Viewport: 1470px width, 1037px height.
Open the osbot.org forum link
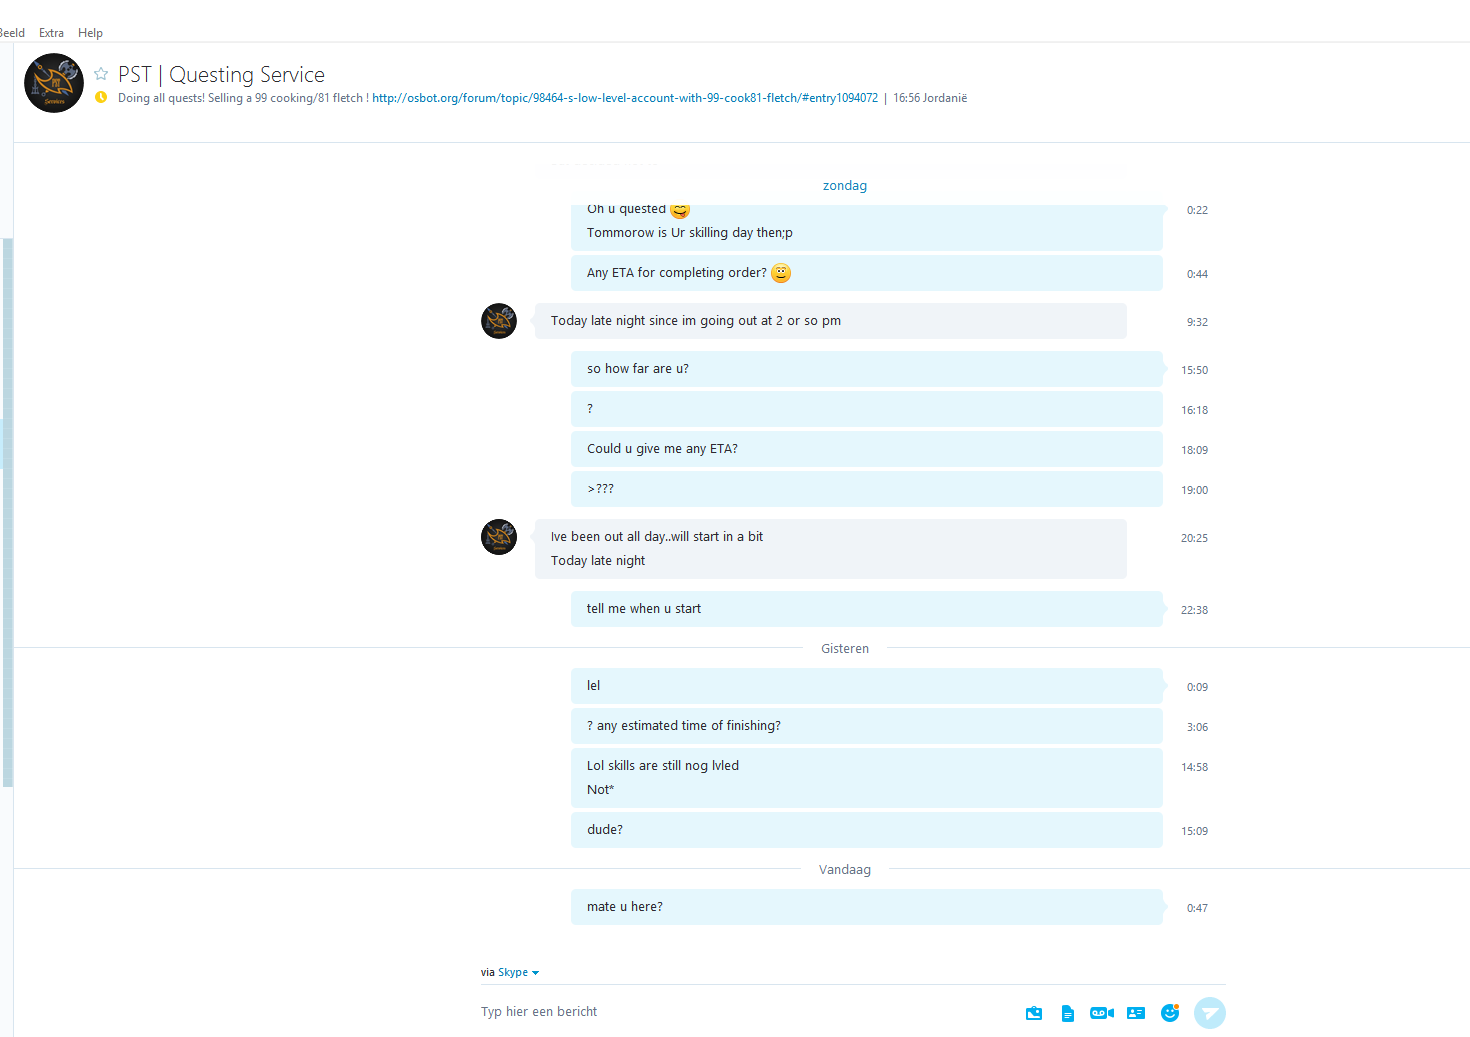click(x=625, y=98)
